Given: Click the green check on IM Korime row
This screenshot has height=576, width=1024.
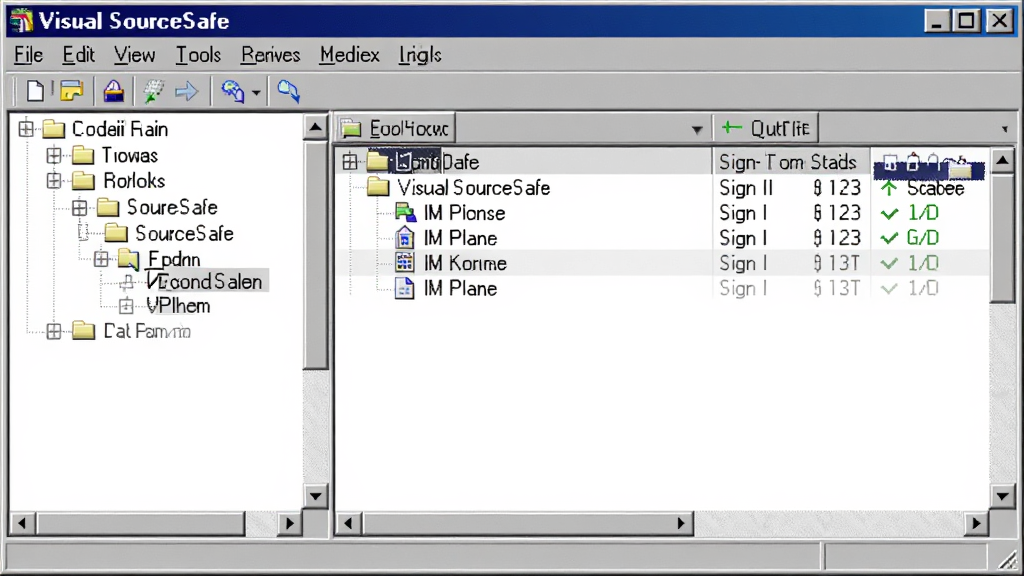Looking at the screenshot, I should click(x=889, y=264).
